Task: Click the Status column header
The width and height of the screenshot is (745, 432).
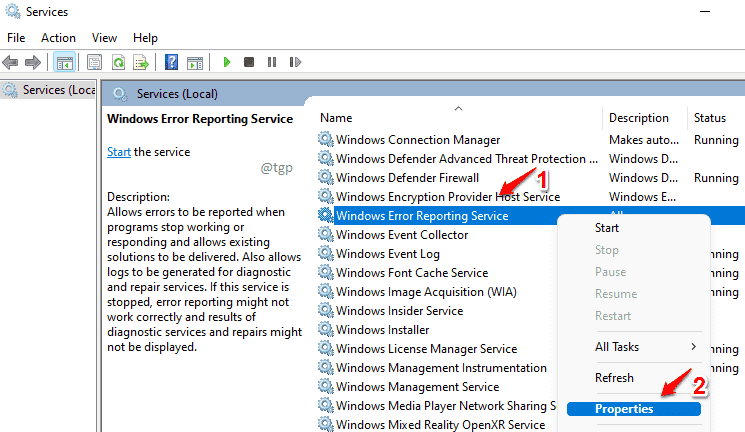Action: click(710, 118)
